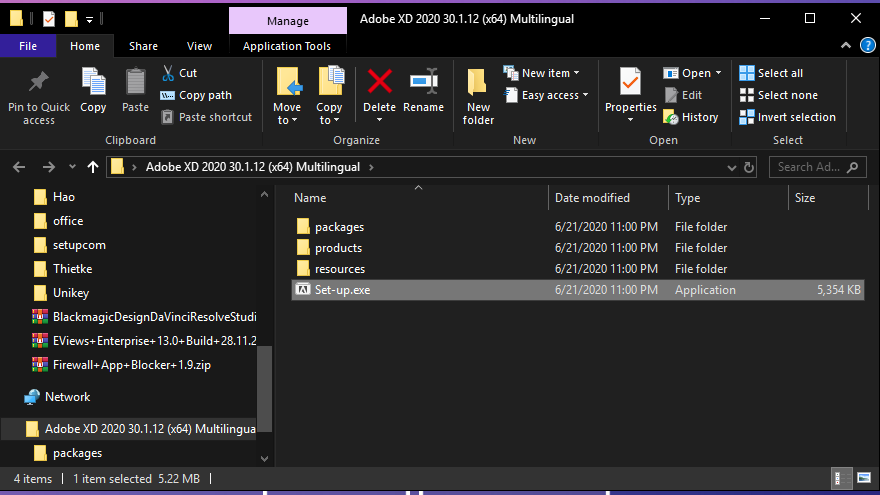This screenshot has width=880, height=495.
Task: Click the Copy ribbon icon
Action: click(93, 90)
